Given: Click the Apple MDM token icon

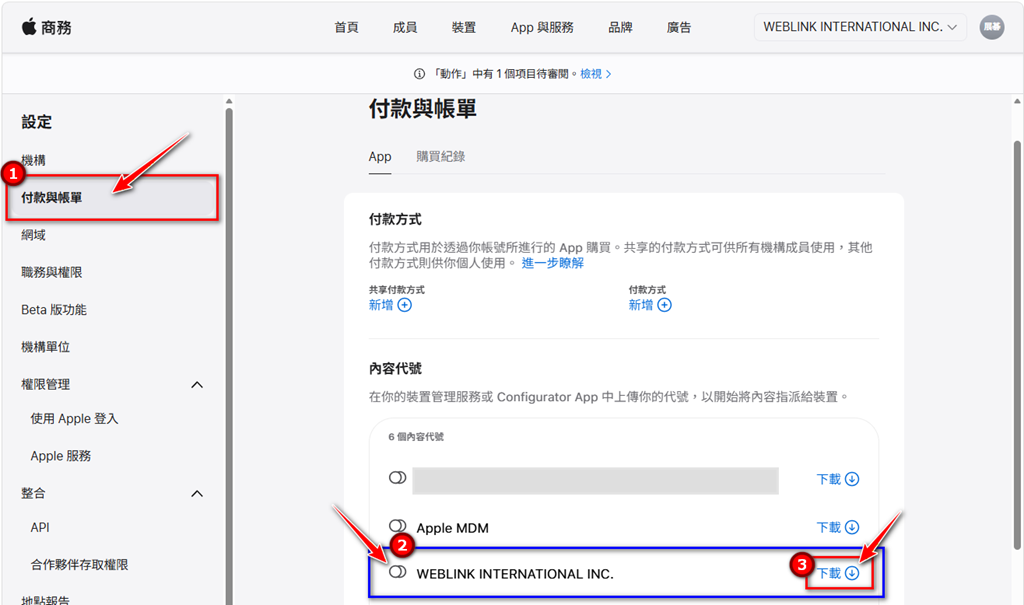Looking at the screenshot, I should click(397, 526).
